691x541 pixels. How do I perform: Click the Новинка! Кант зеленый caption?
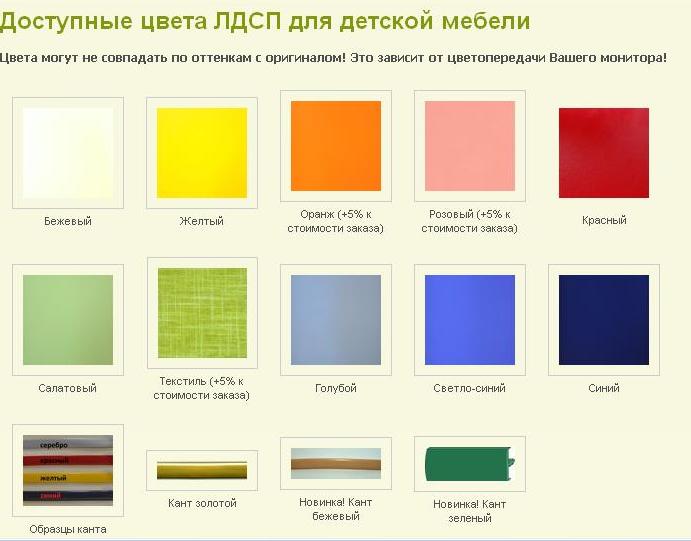470,511
